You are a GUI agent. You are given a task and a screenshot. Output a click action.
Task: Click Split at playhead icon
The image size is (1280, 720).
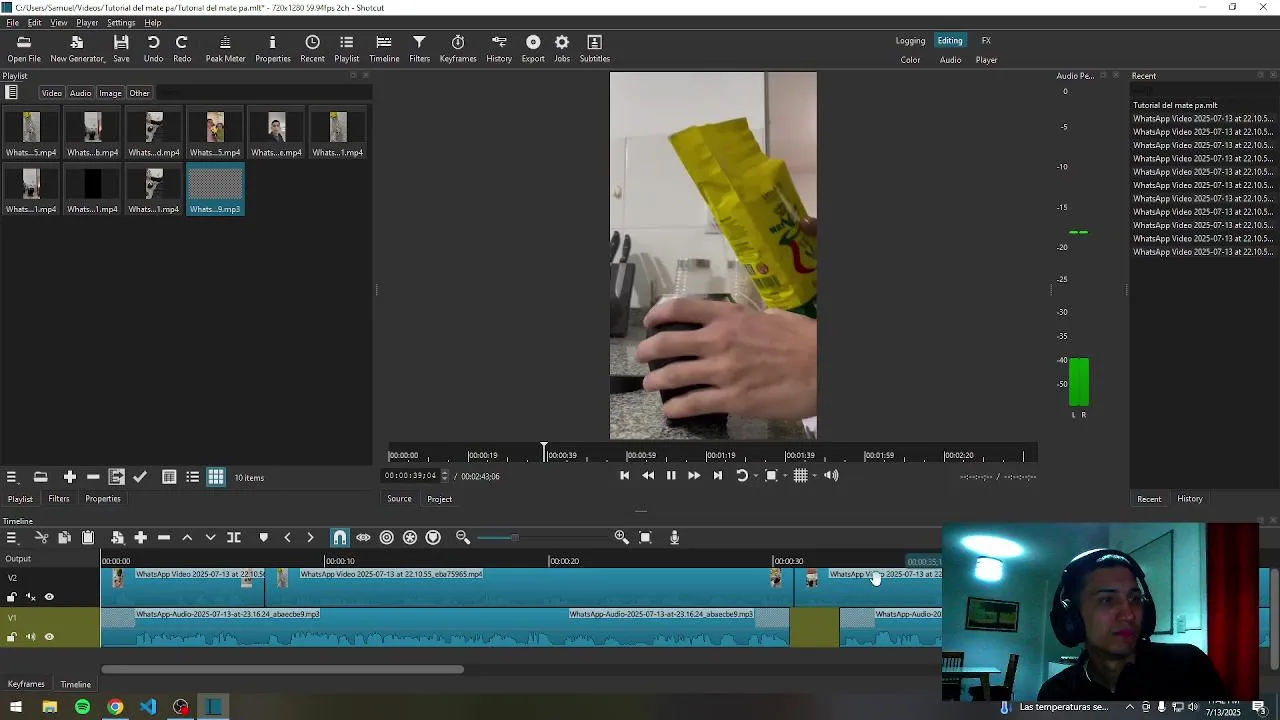(x=234, y=538)
